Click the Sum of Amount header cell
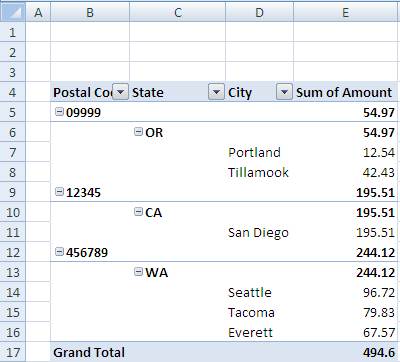 point(346,92)
